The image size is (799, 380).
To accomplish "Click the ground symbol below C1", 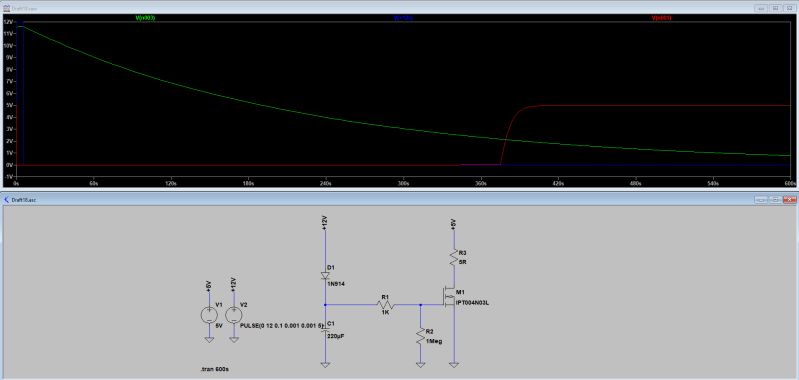I will [x=326, y=364].
